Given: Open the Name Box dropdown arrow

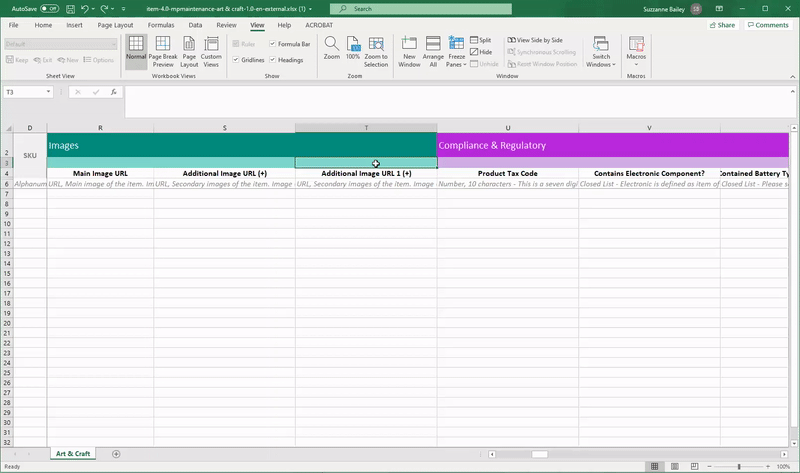Looking at the screenshot, I should (48, 92).
